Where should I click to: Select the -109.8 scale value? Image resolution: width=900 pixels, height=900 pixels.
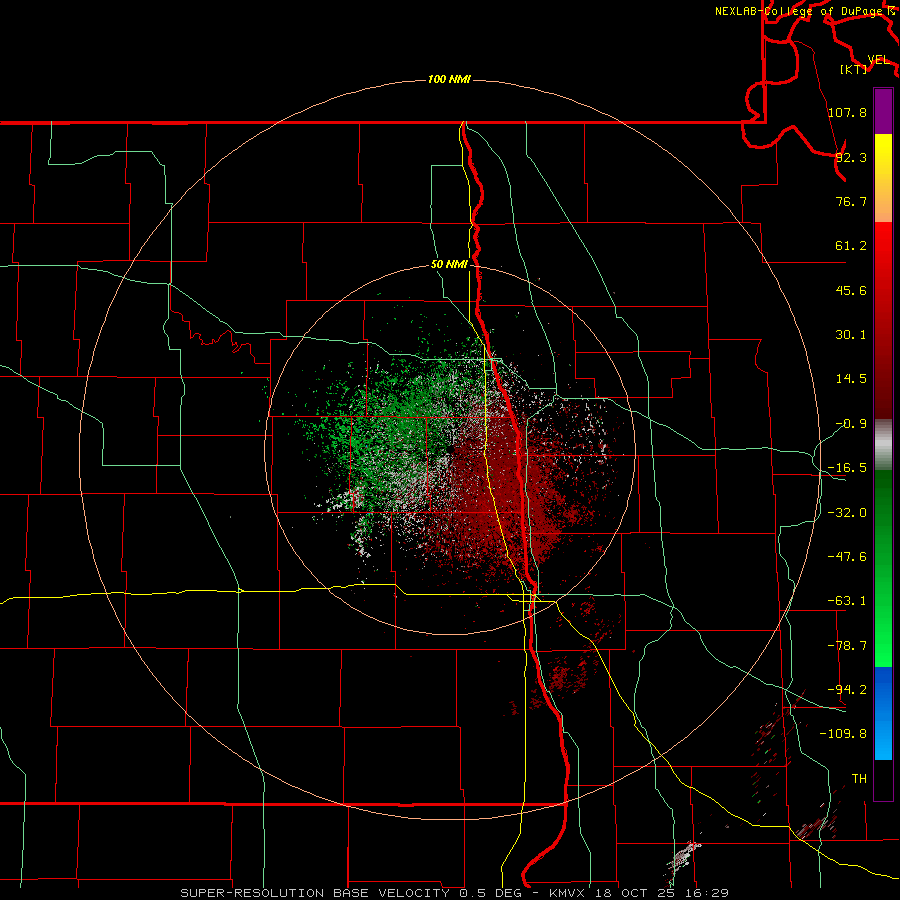(x=843, y=734)
